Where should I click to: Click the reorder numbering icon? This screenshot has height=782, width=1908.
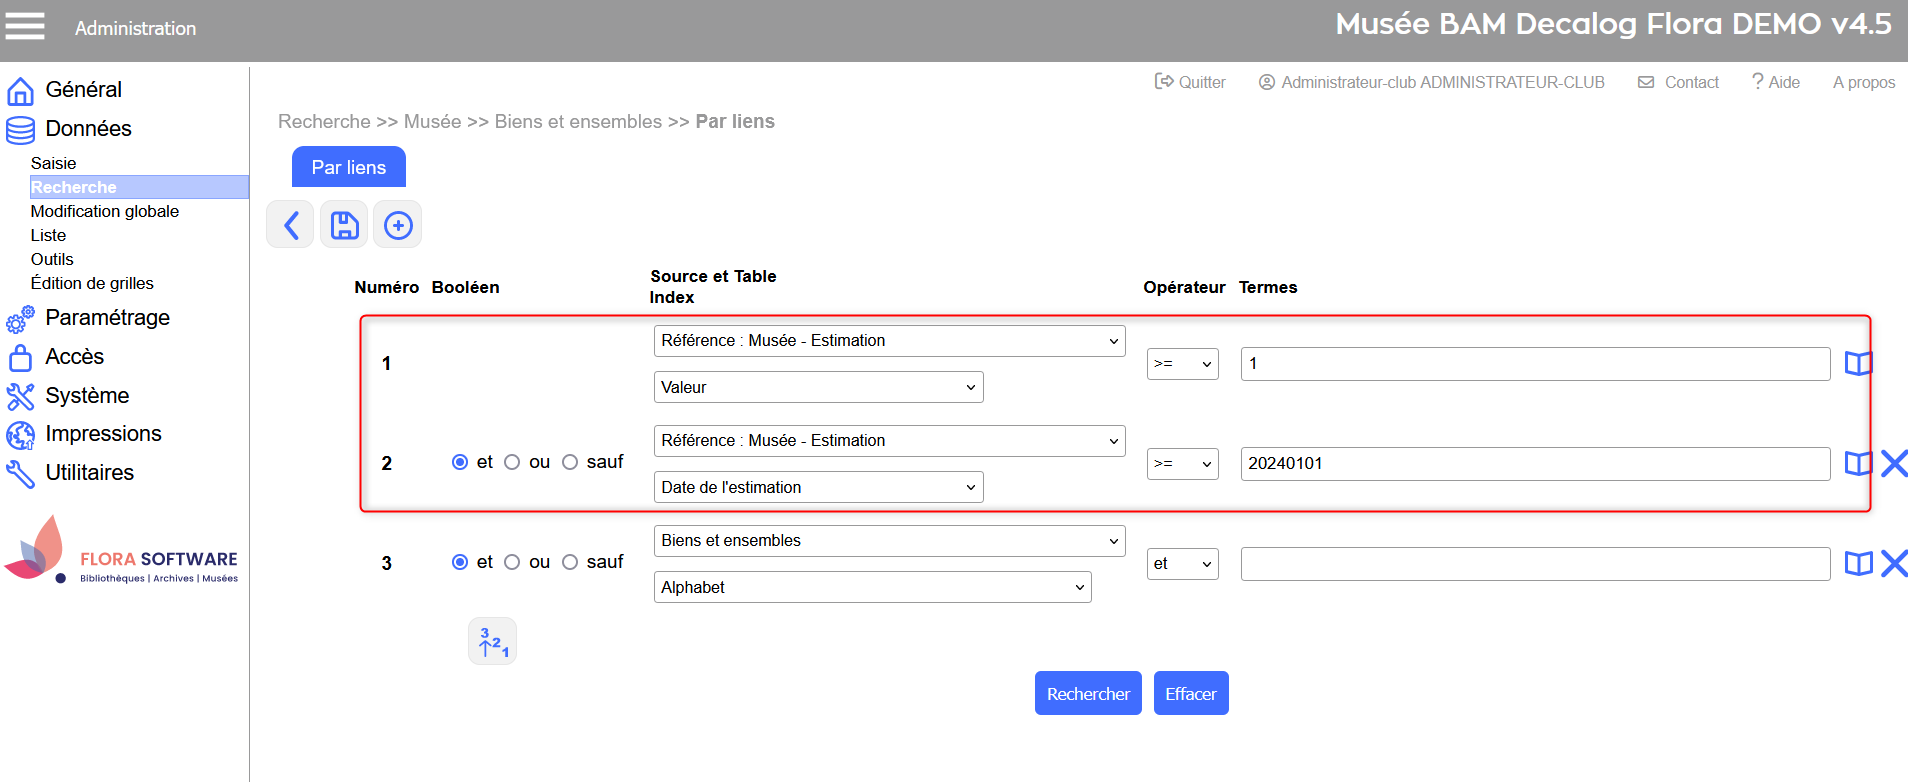[492, 641]
